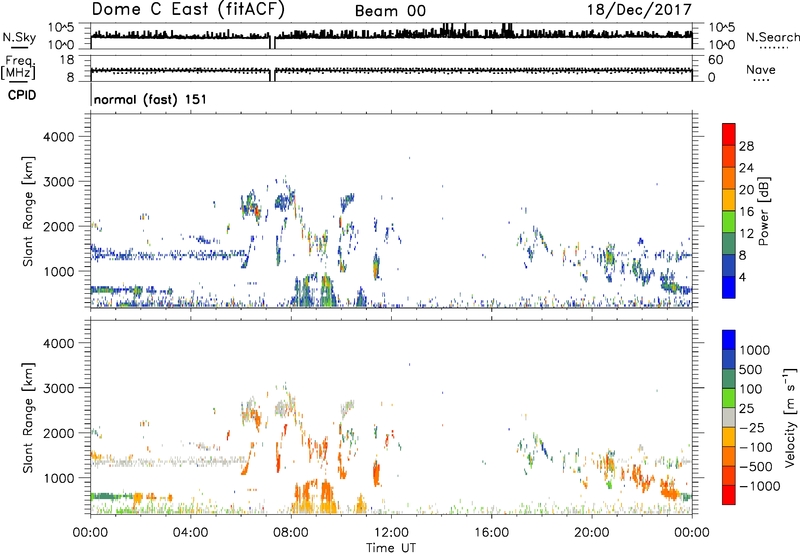This screenshot has width=800, height=554.
Task: Pick the red bottom Velocity colorbar segment
Action: click(x=729, y=495)
